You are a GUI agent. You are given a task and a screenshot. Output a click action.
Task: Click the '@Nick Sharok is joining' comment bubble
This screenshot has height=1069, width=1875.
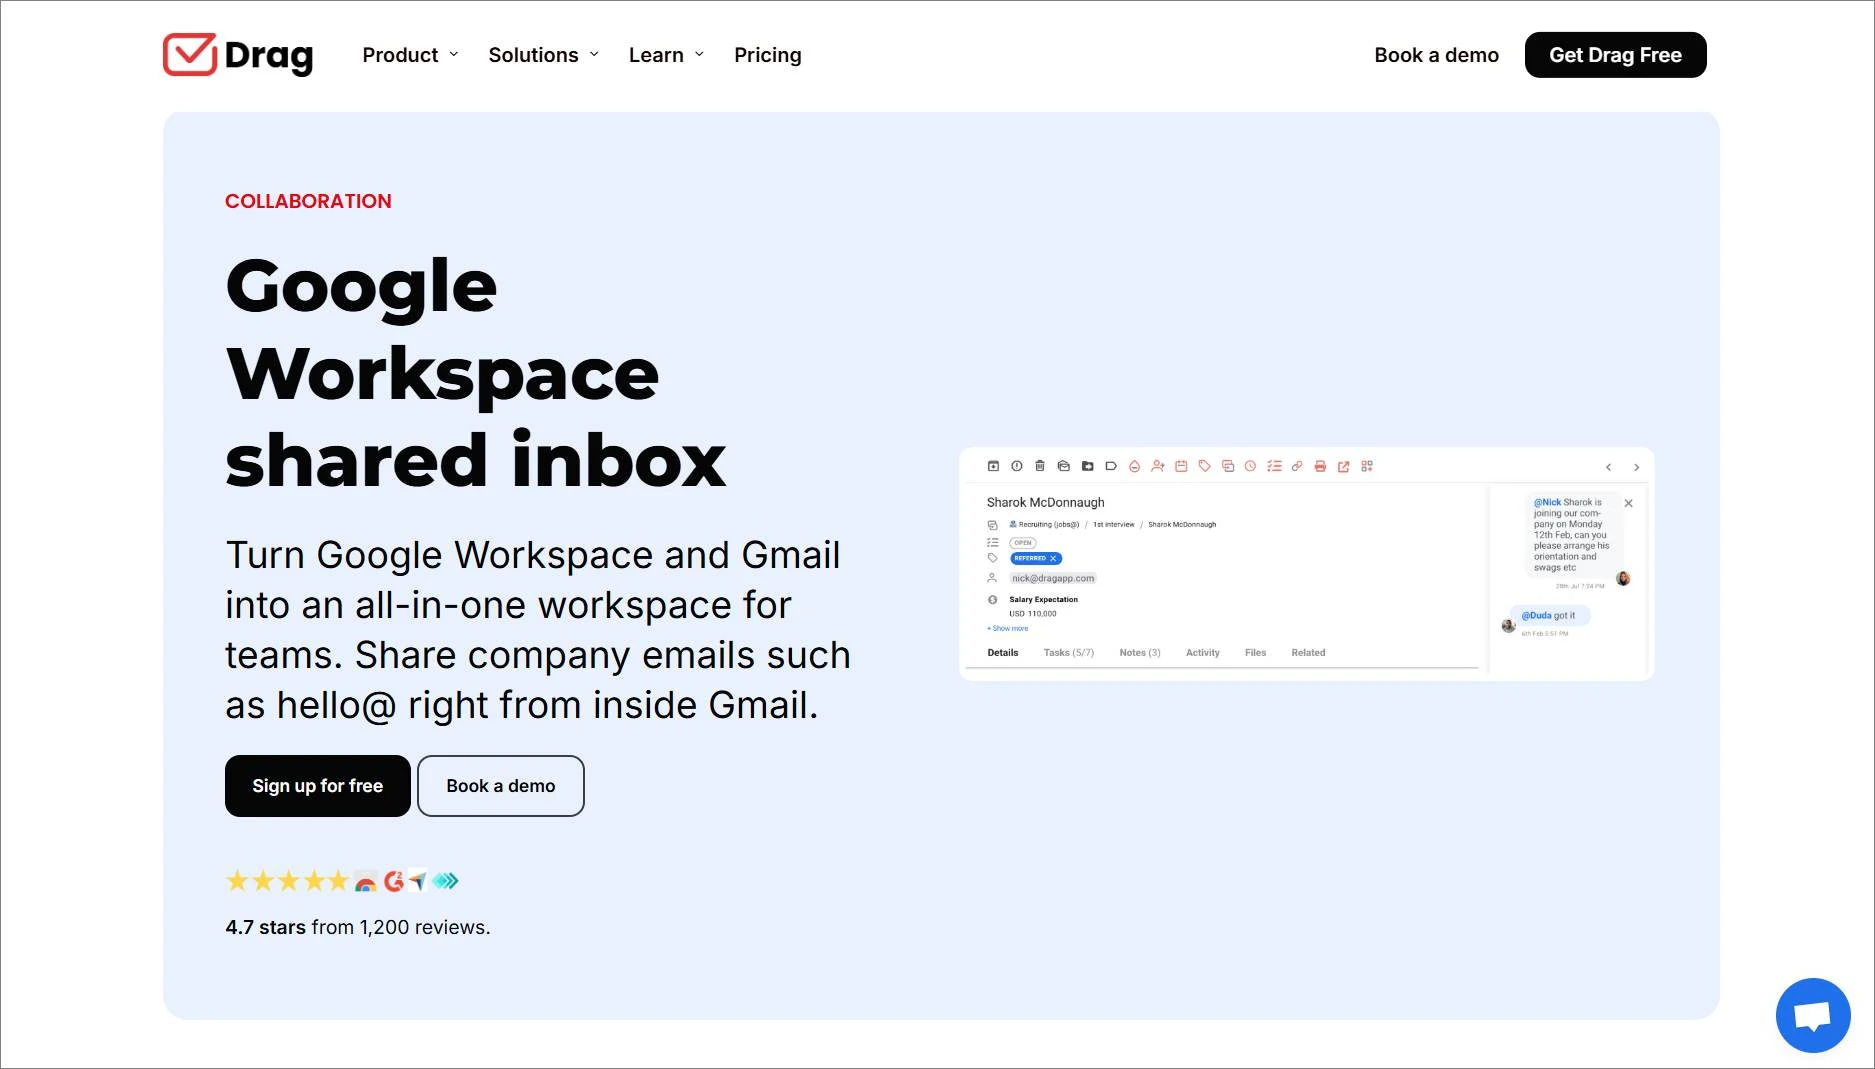(1572, 535)
